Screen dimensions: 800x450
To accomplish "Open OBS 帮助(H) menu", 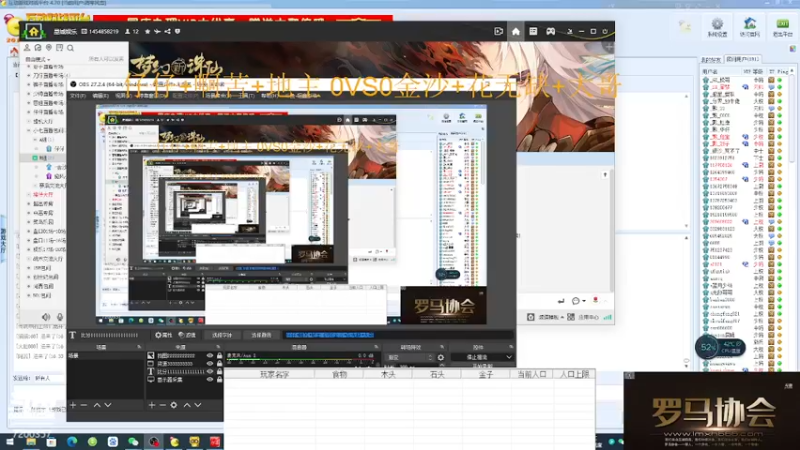I will click(x=269, y=96).
